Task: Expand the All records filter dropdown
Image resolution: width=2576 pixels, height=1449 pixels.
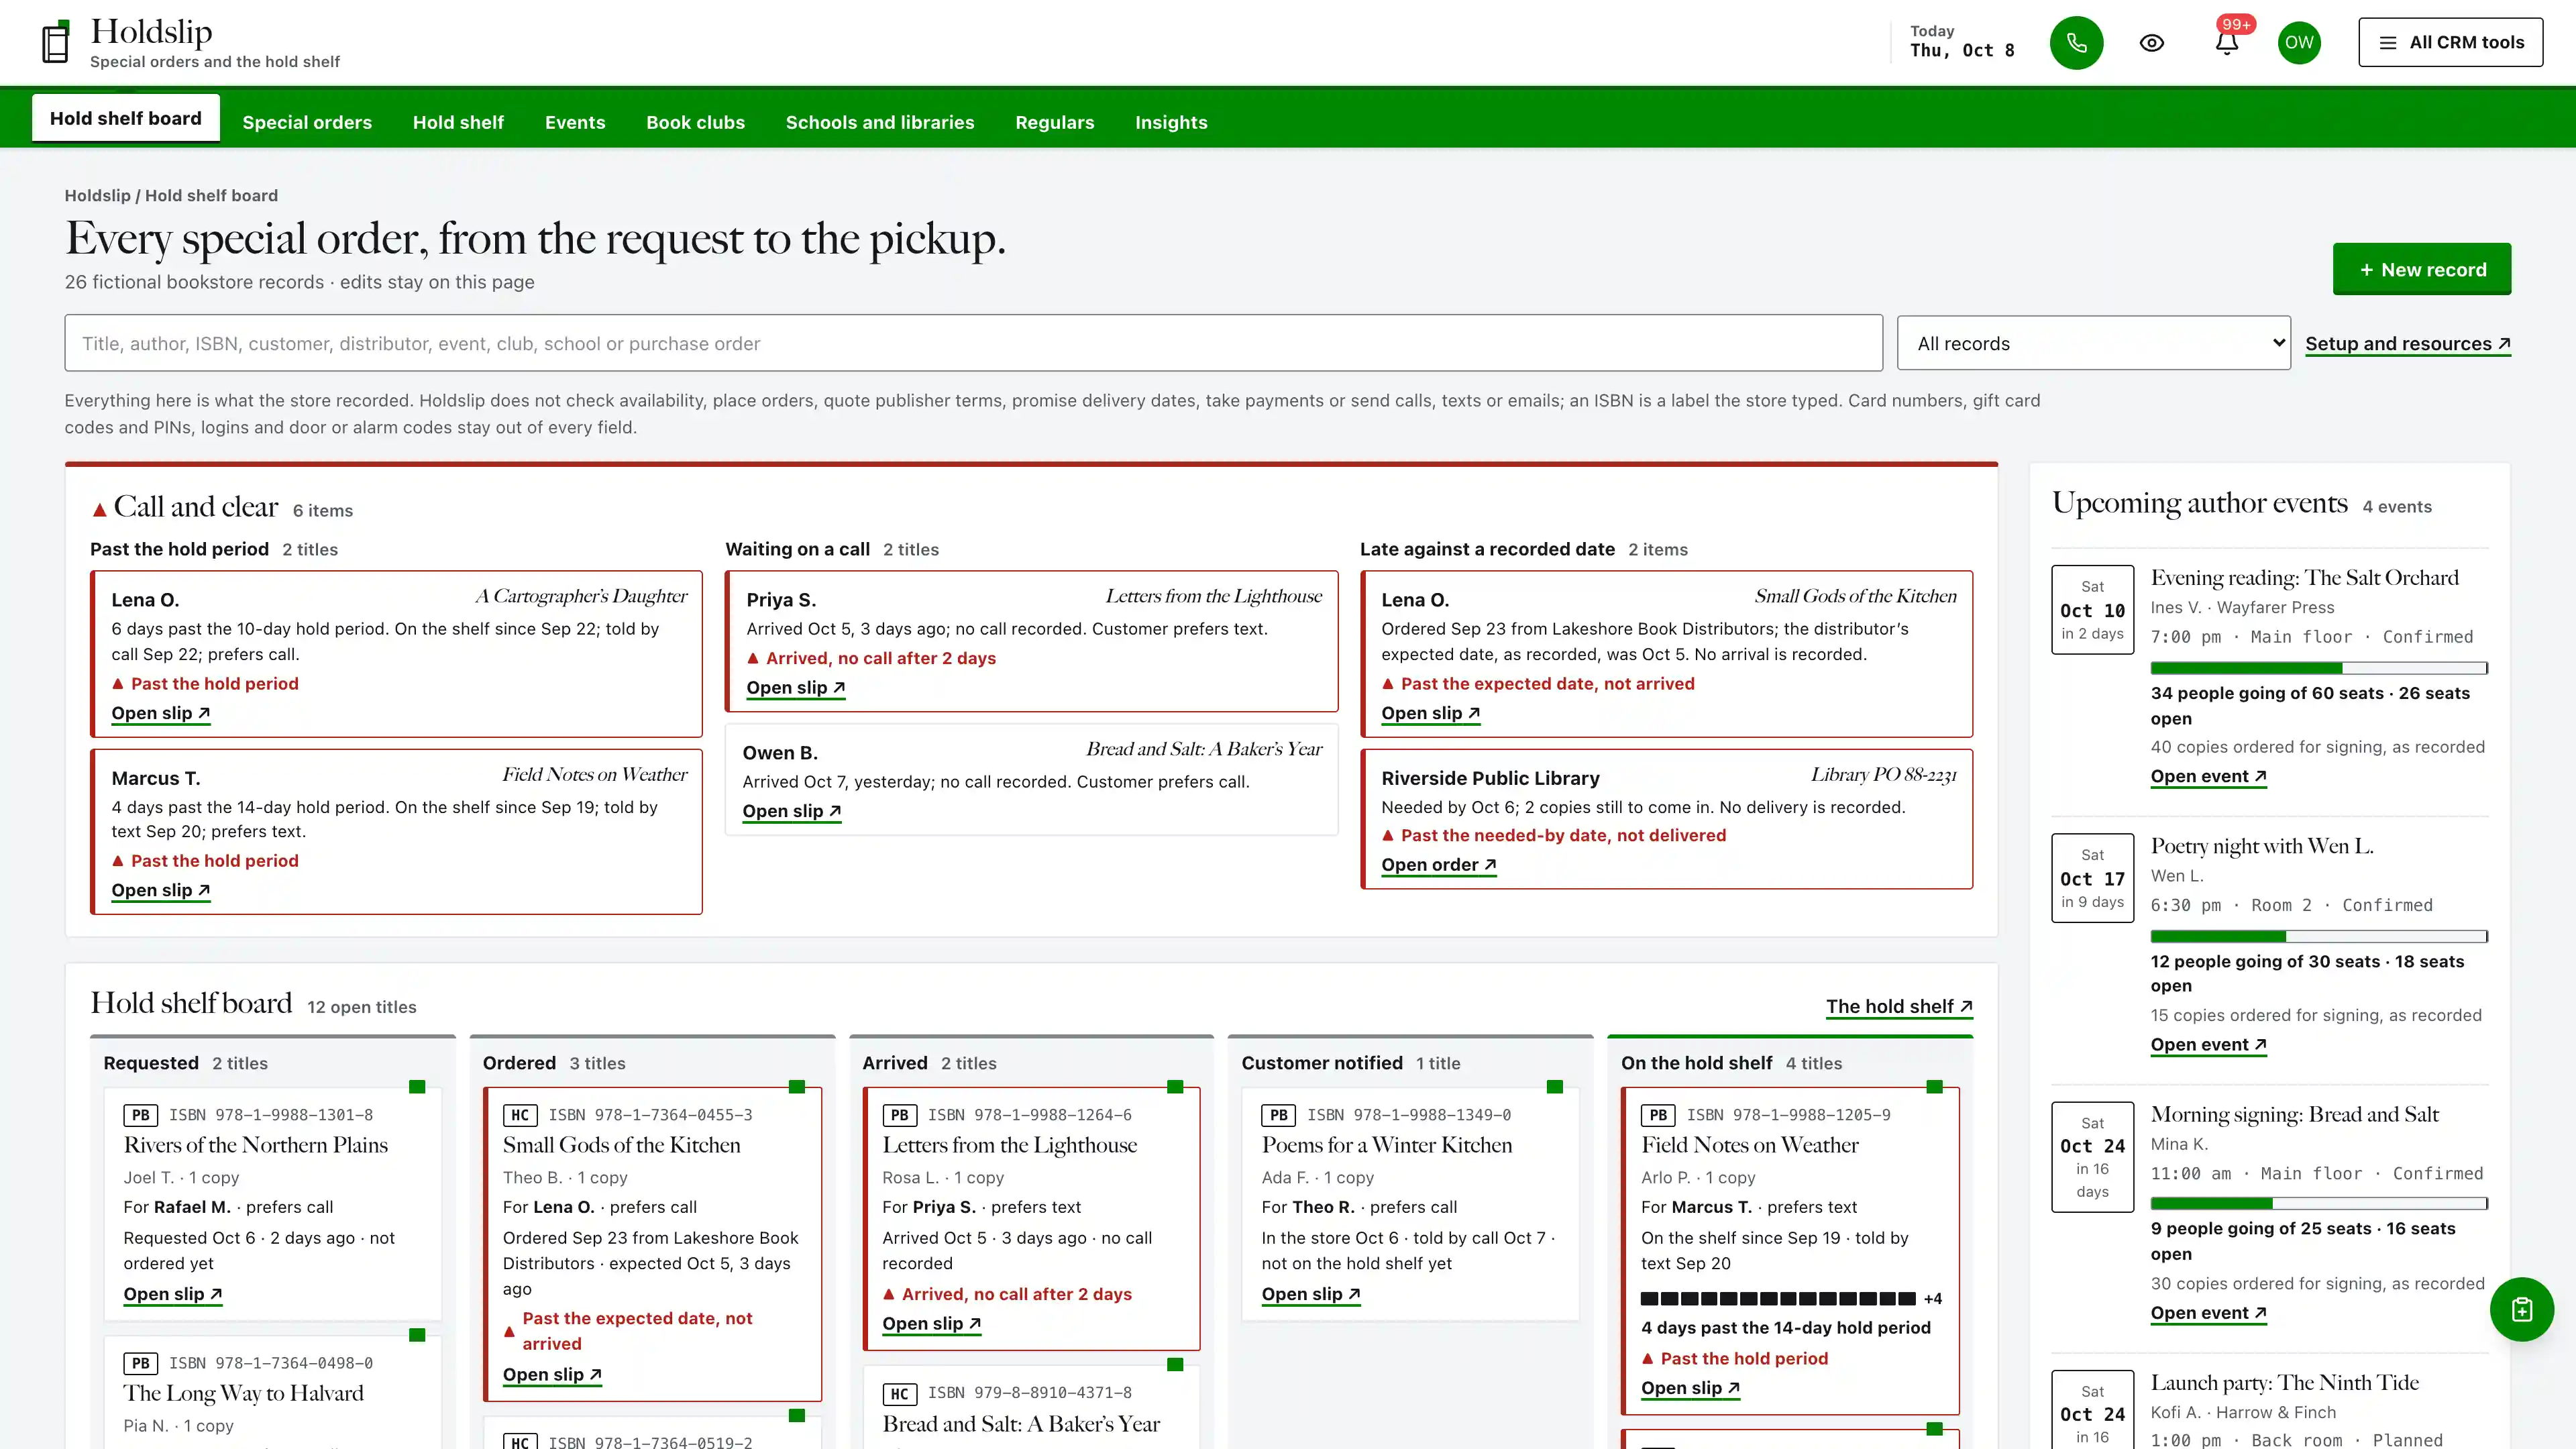Action: pyautogui.click(x=2093, y=343)
